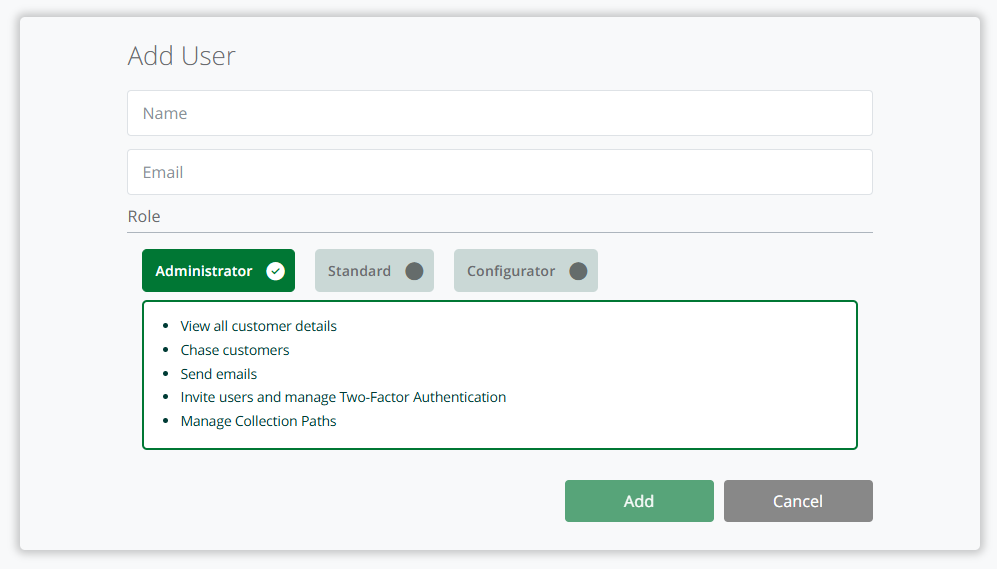Image resolution: width=997 pixels, height=569 pixels.
Task: Click the Two-Factor Authentication permission line
Action: tap(343, 397)
